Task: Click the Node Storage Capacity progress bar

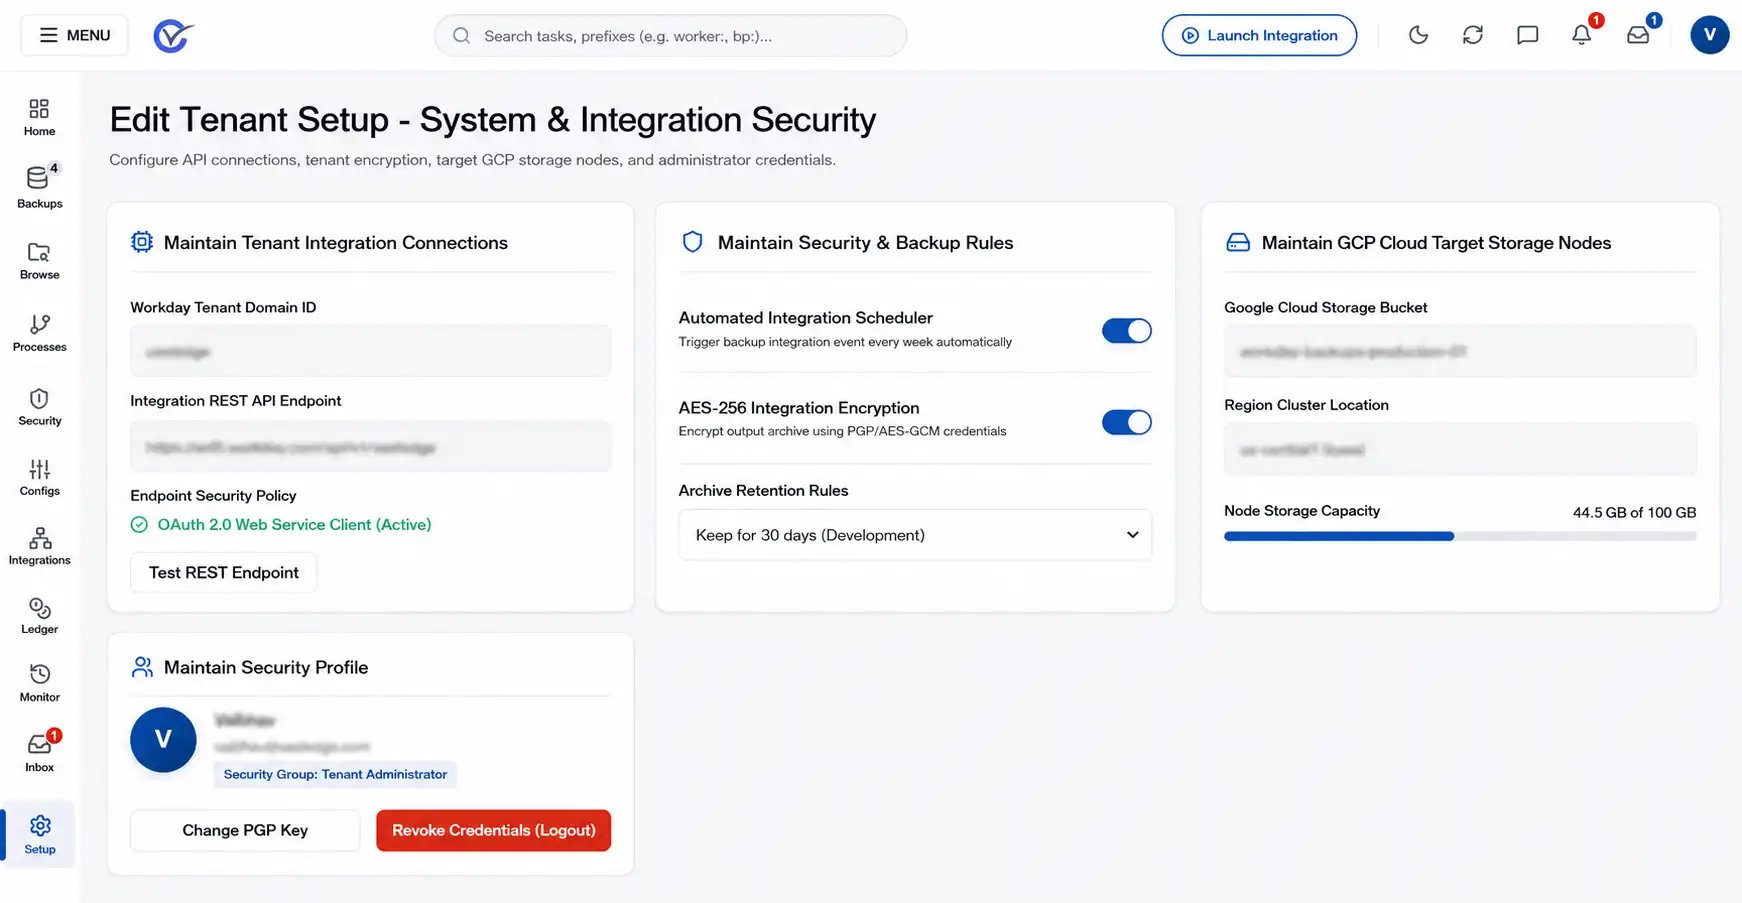Action: 1460,536
